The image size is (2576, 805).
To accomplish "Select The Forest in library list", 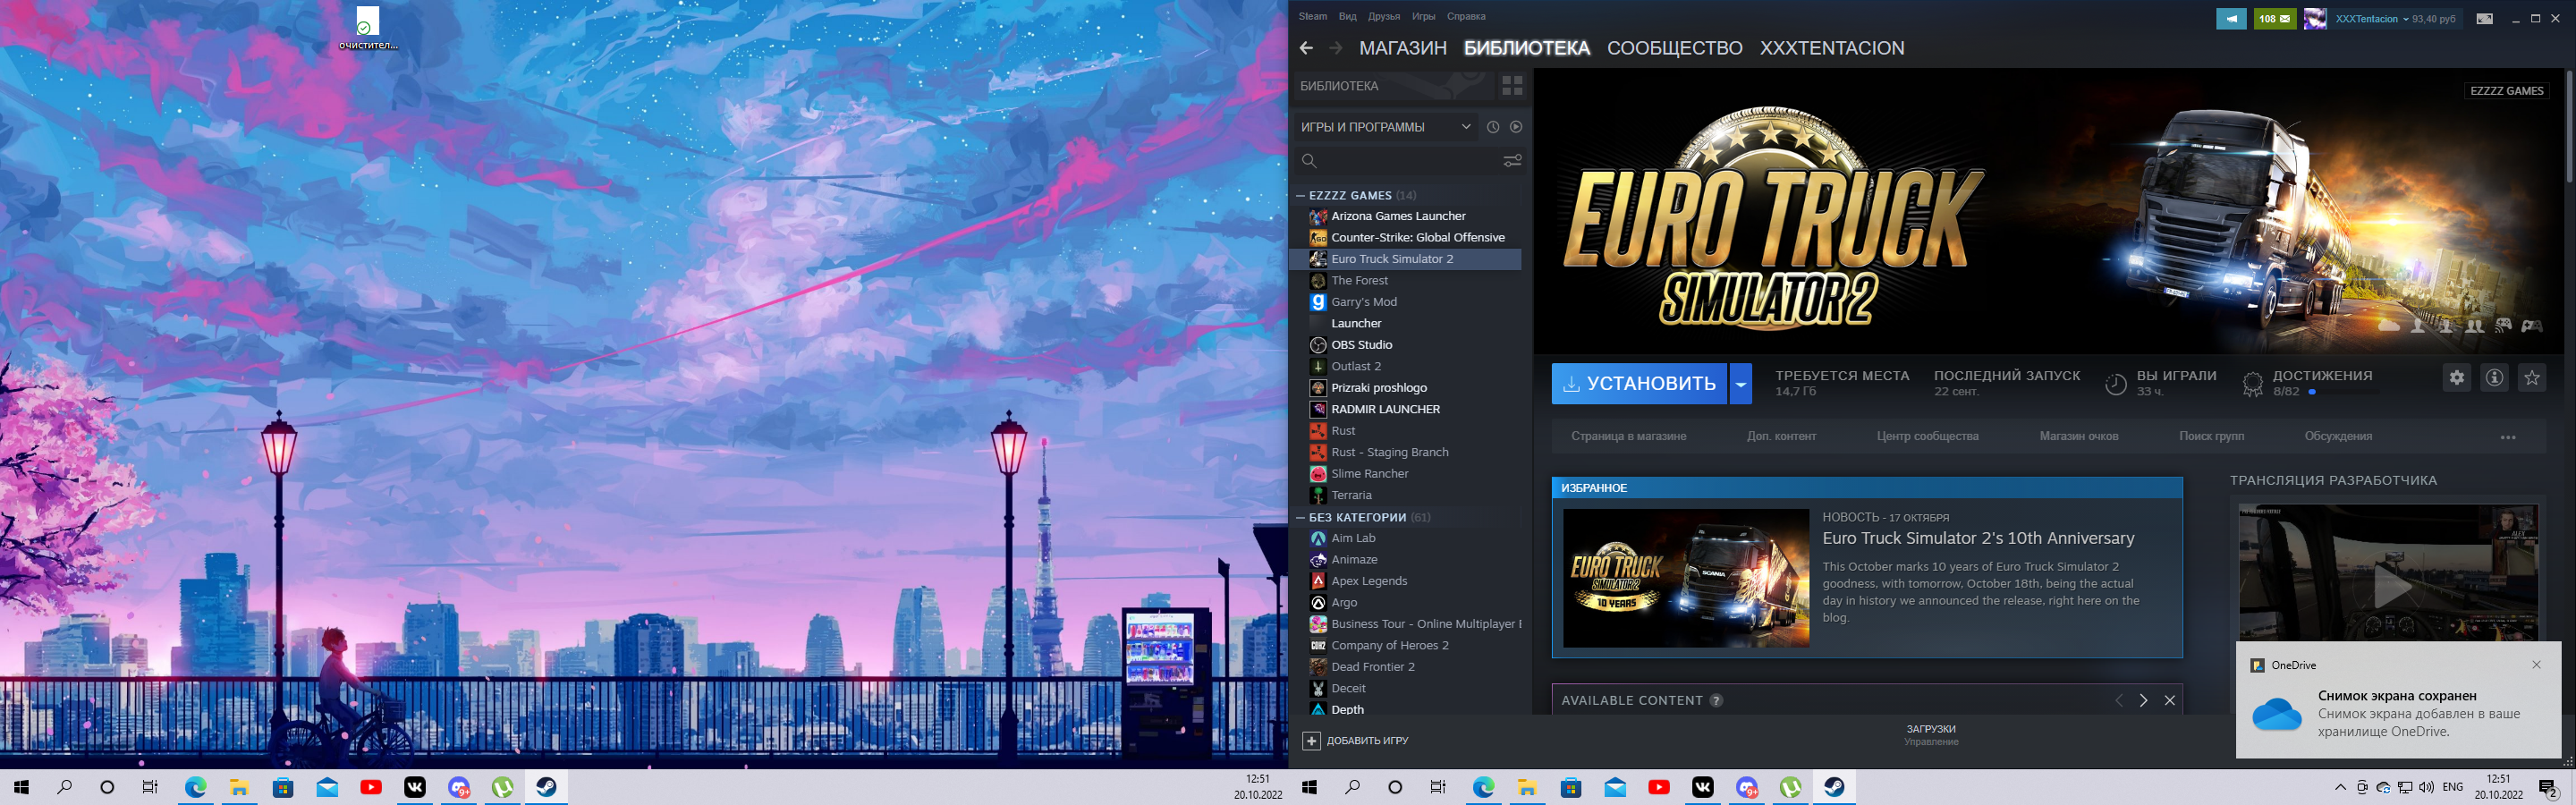I will pos(1405,280).
